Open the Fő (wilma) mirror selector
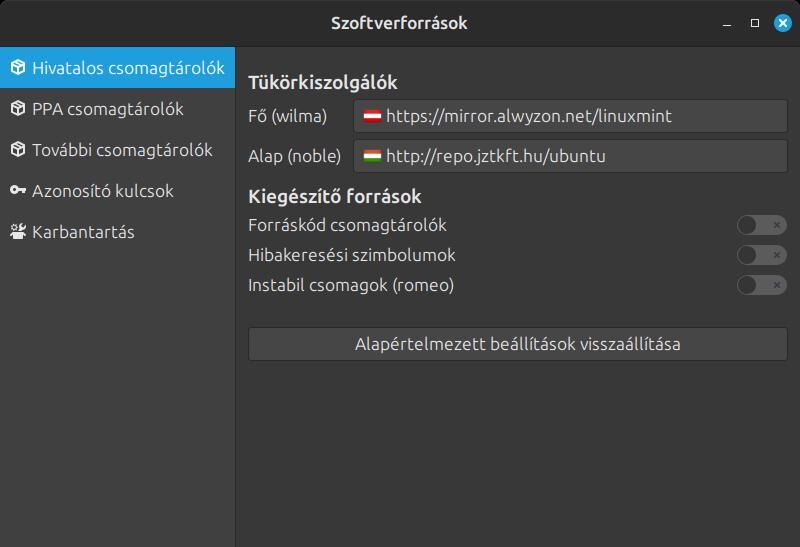Screen dimensions: 800x547 click(x=570, y=116)
